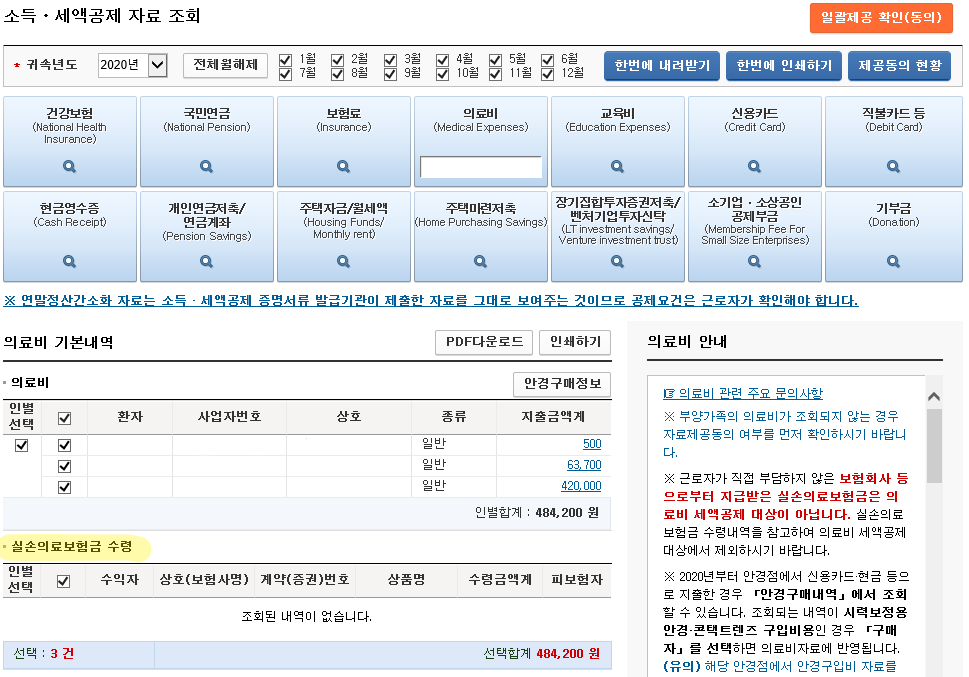Click magnifier icon under 현금영수증 tile
The width and height of the screenshot is (969, 677).
69,262
